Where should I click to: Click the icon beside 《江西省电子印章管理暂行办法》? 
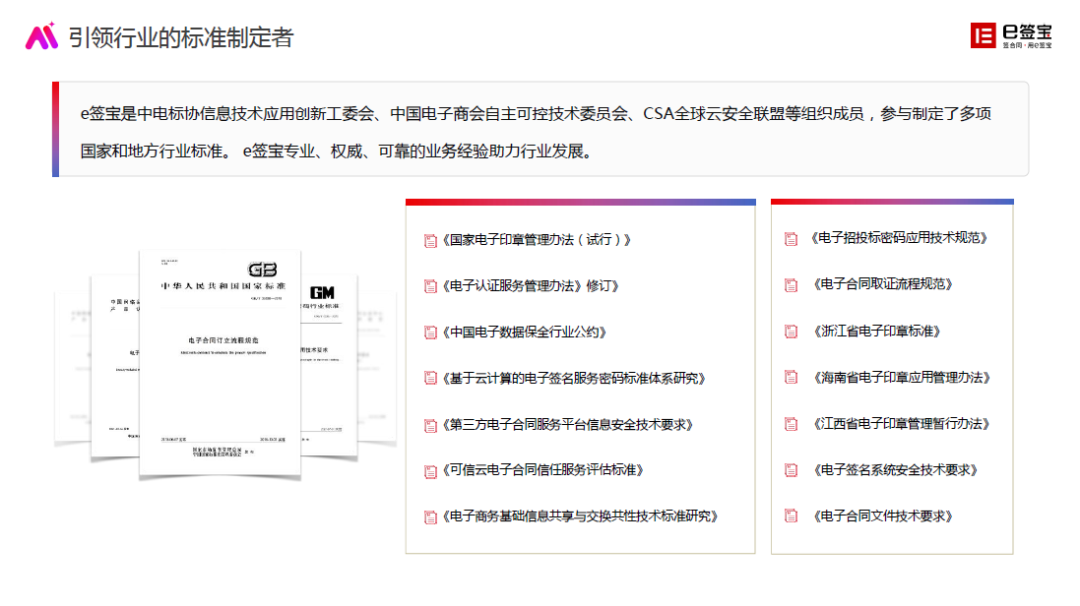pyautogui.click(x=791, y=424)
